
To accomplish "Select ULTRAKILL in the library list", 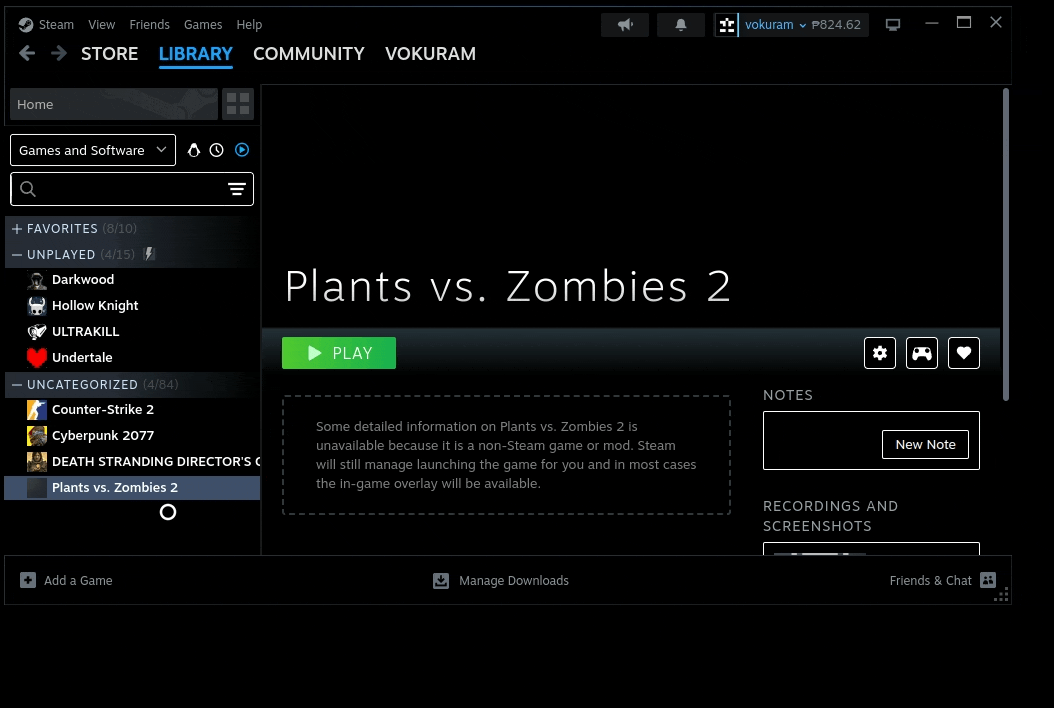I will click(x=132, y=331).
